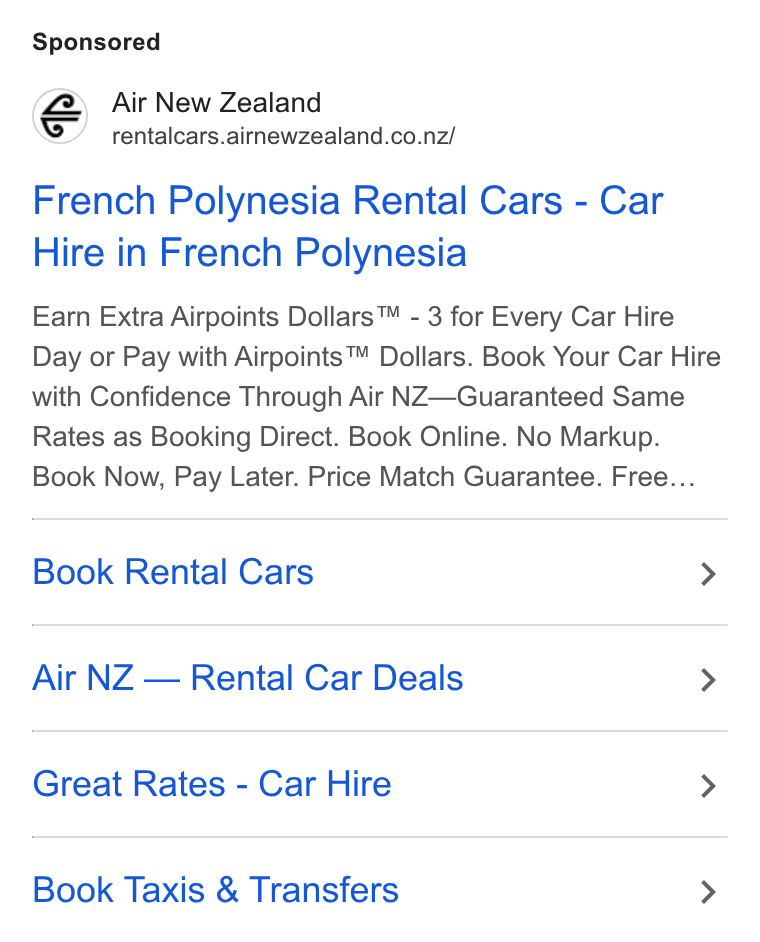
Task: Select the arrow next to Great Rates - Car Hire
Action: point(708,786)
